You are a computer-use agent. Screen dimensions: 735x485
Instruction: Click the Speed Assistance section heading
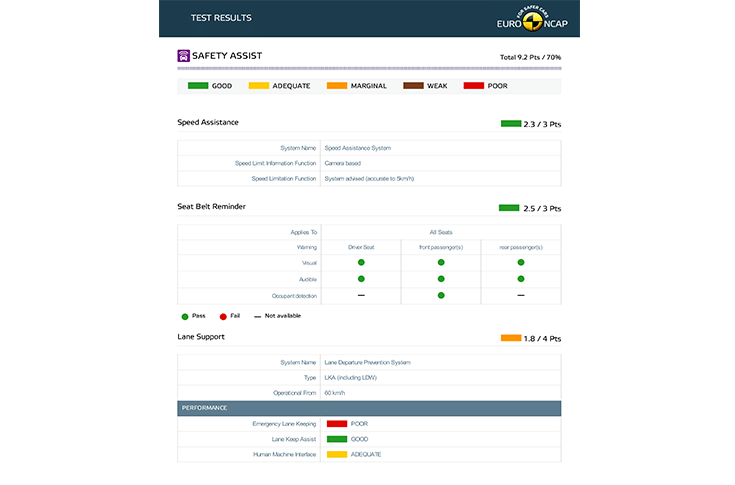click(x=208, y=122)
